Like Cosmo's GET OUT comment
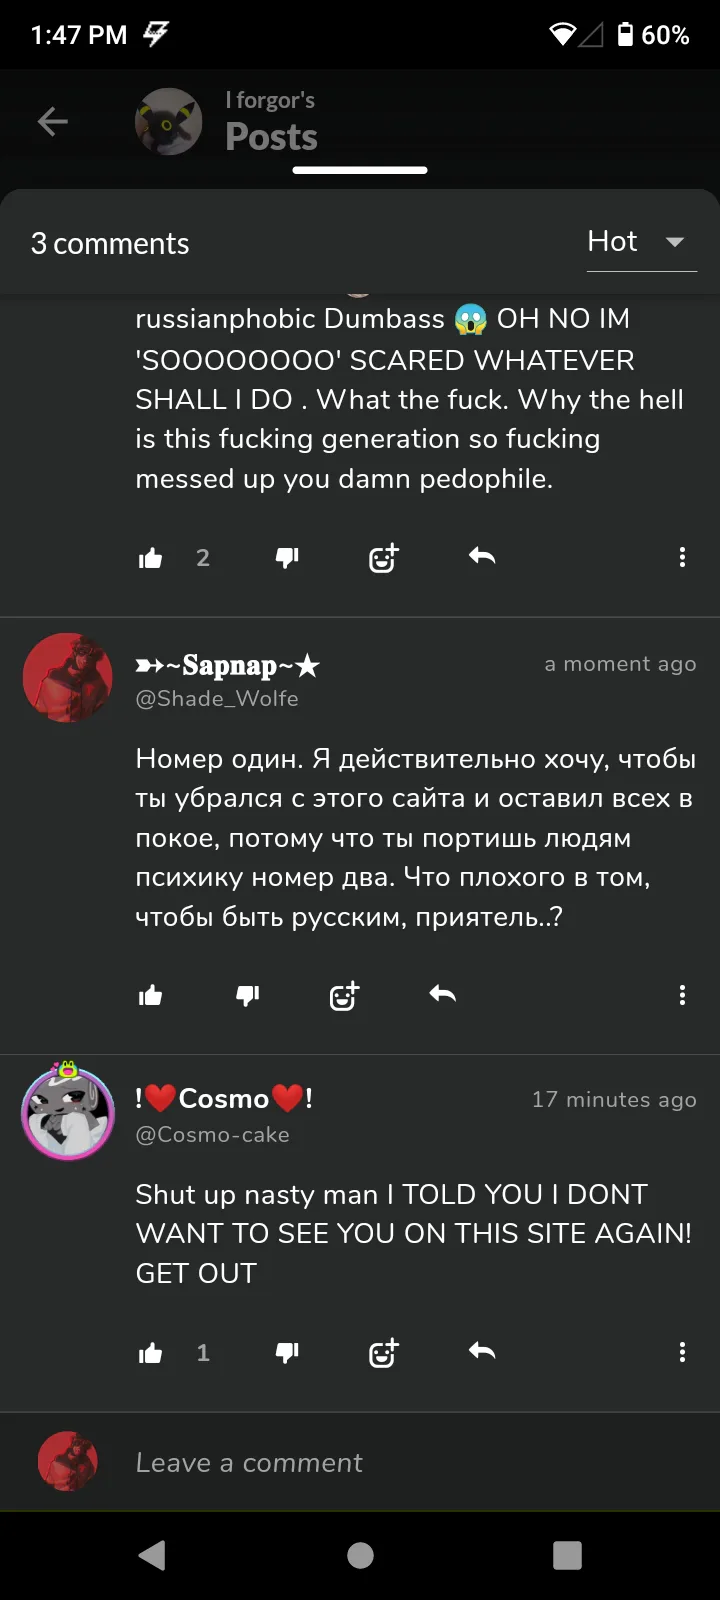The height and width of the screenshot is (1600, 720). click(x=150, y=1353)
